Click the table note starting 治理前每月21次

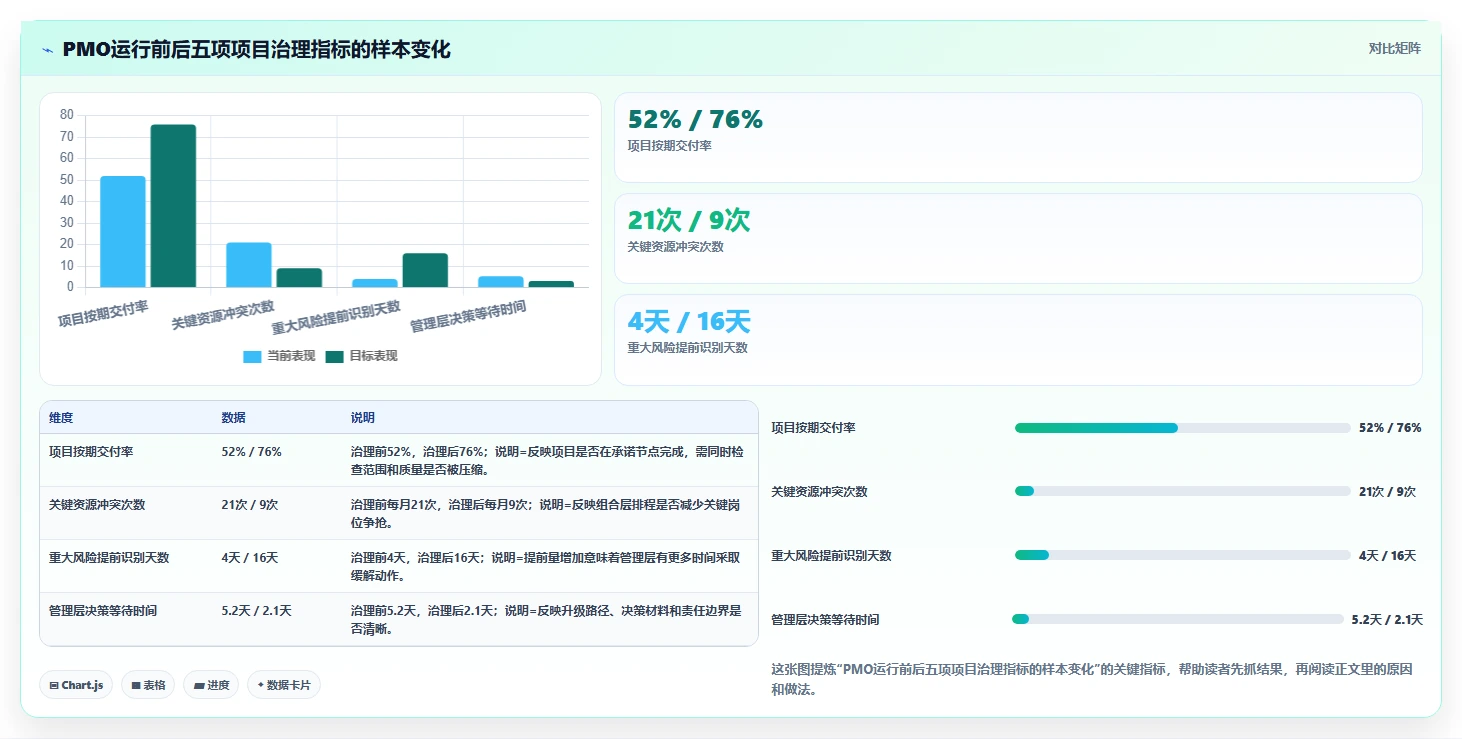point(547,513)
